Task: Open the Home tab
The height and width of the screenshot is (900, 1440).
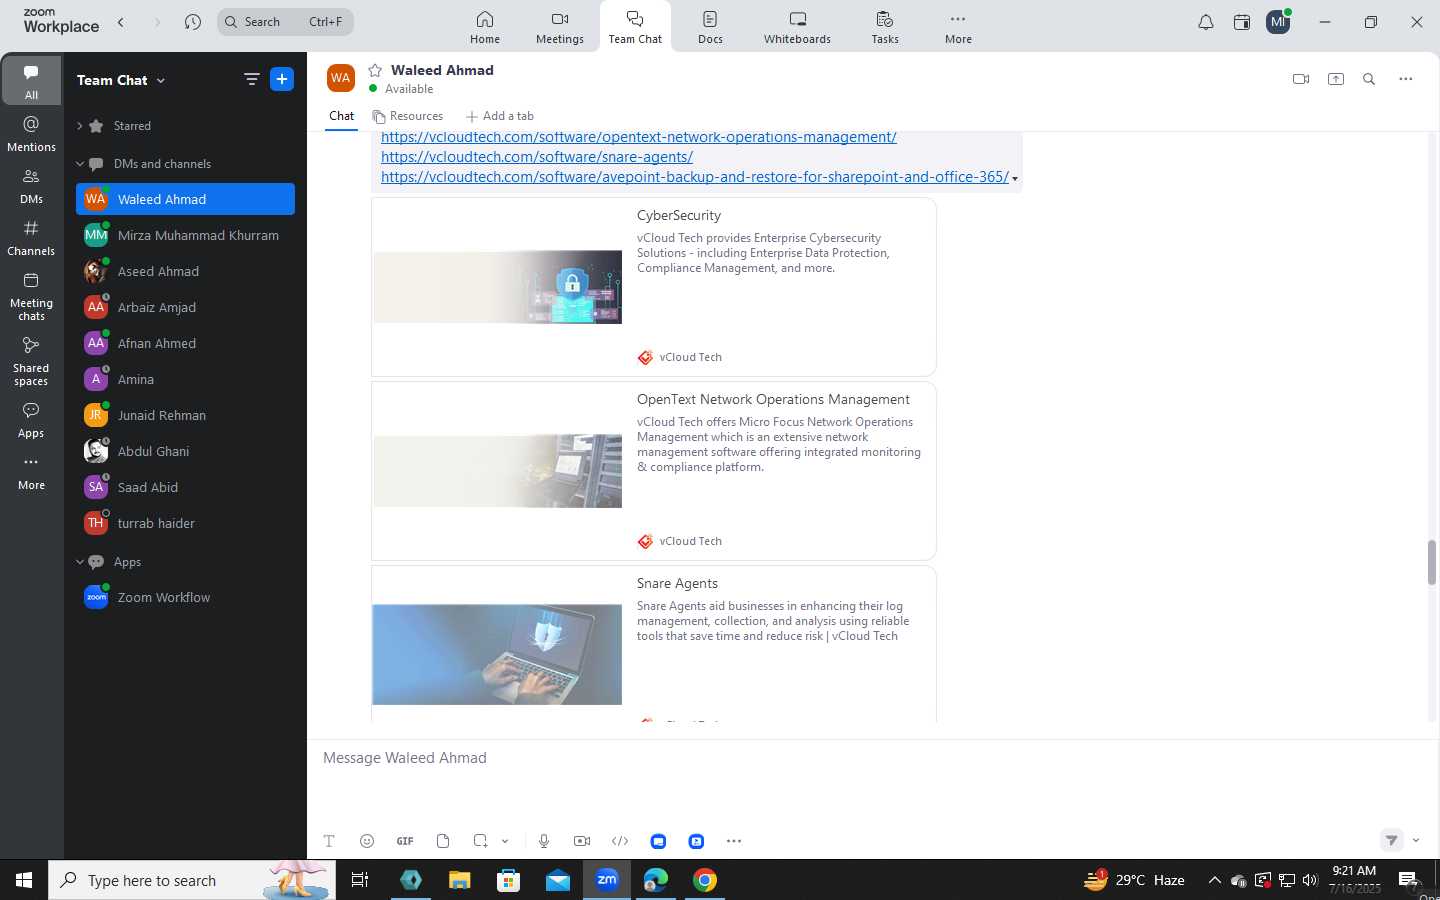Action: pos(485,27)
